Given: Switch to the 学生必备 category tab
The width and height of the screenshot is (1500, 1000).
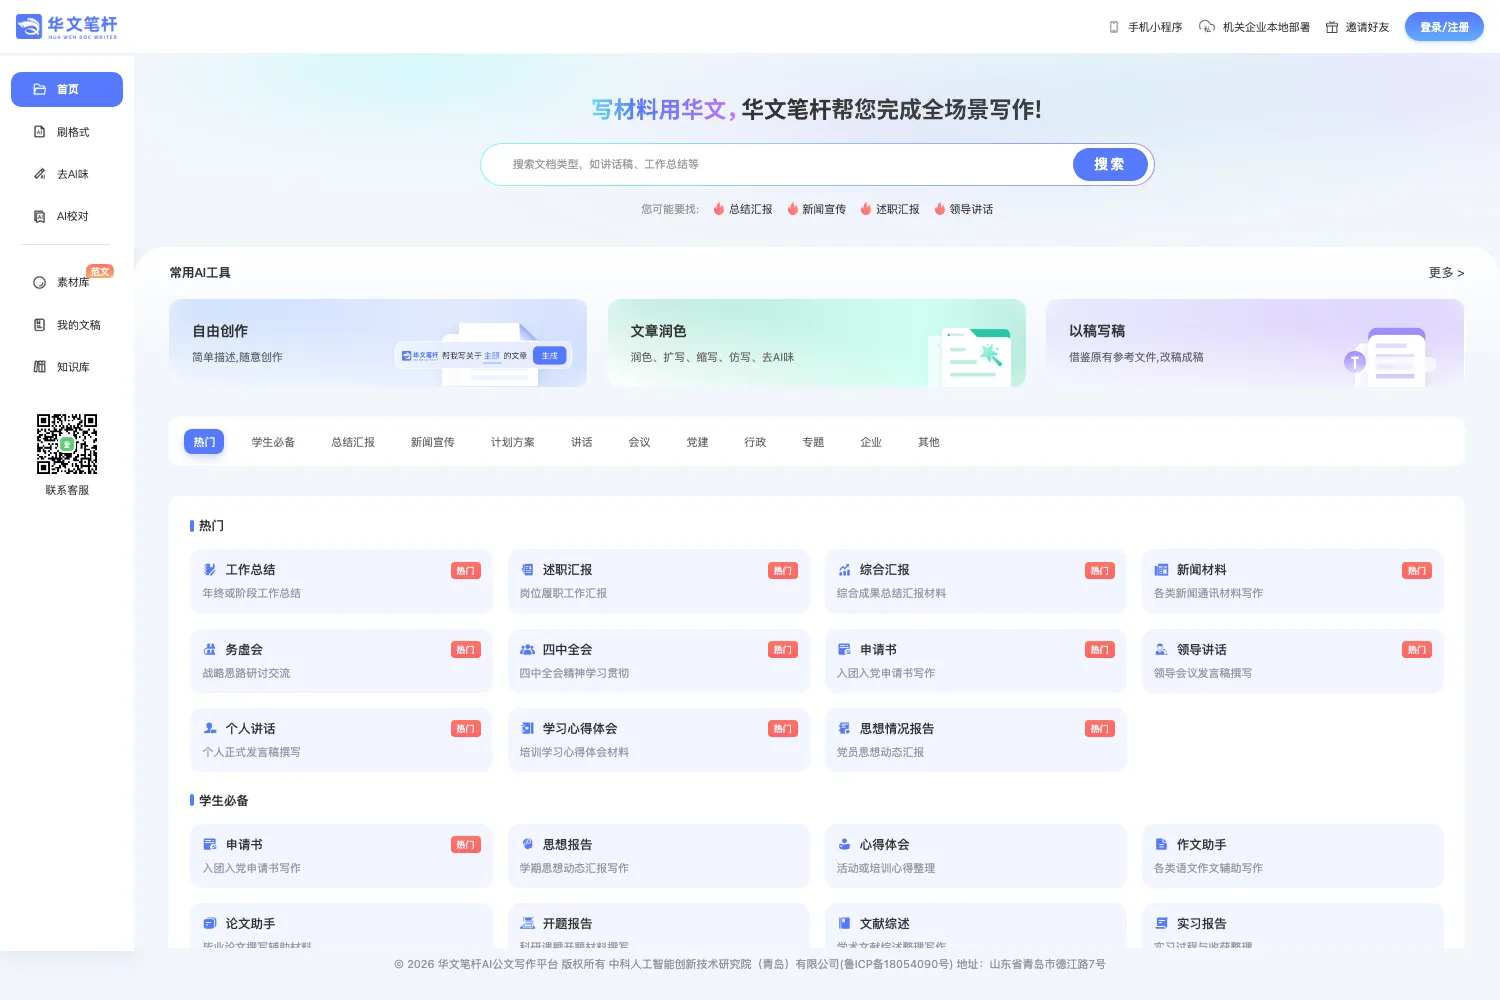Looking at the screenshot, I should tap(273, 442).
